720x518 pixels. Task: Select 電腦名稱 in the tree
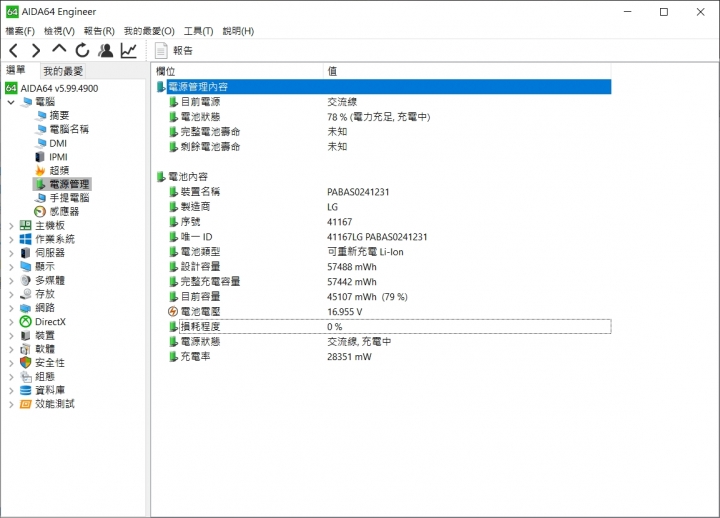point(69,129)
